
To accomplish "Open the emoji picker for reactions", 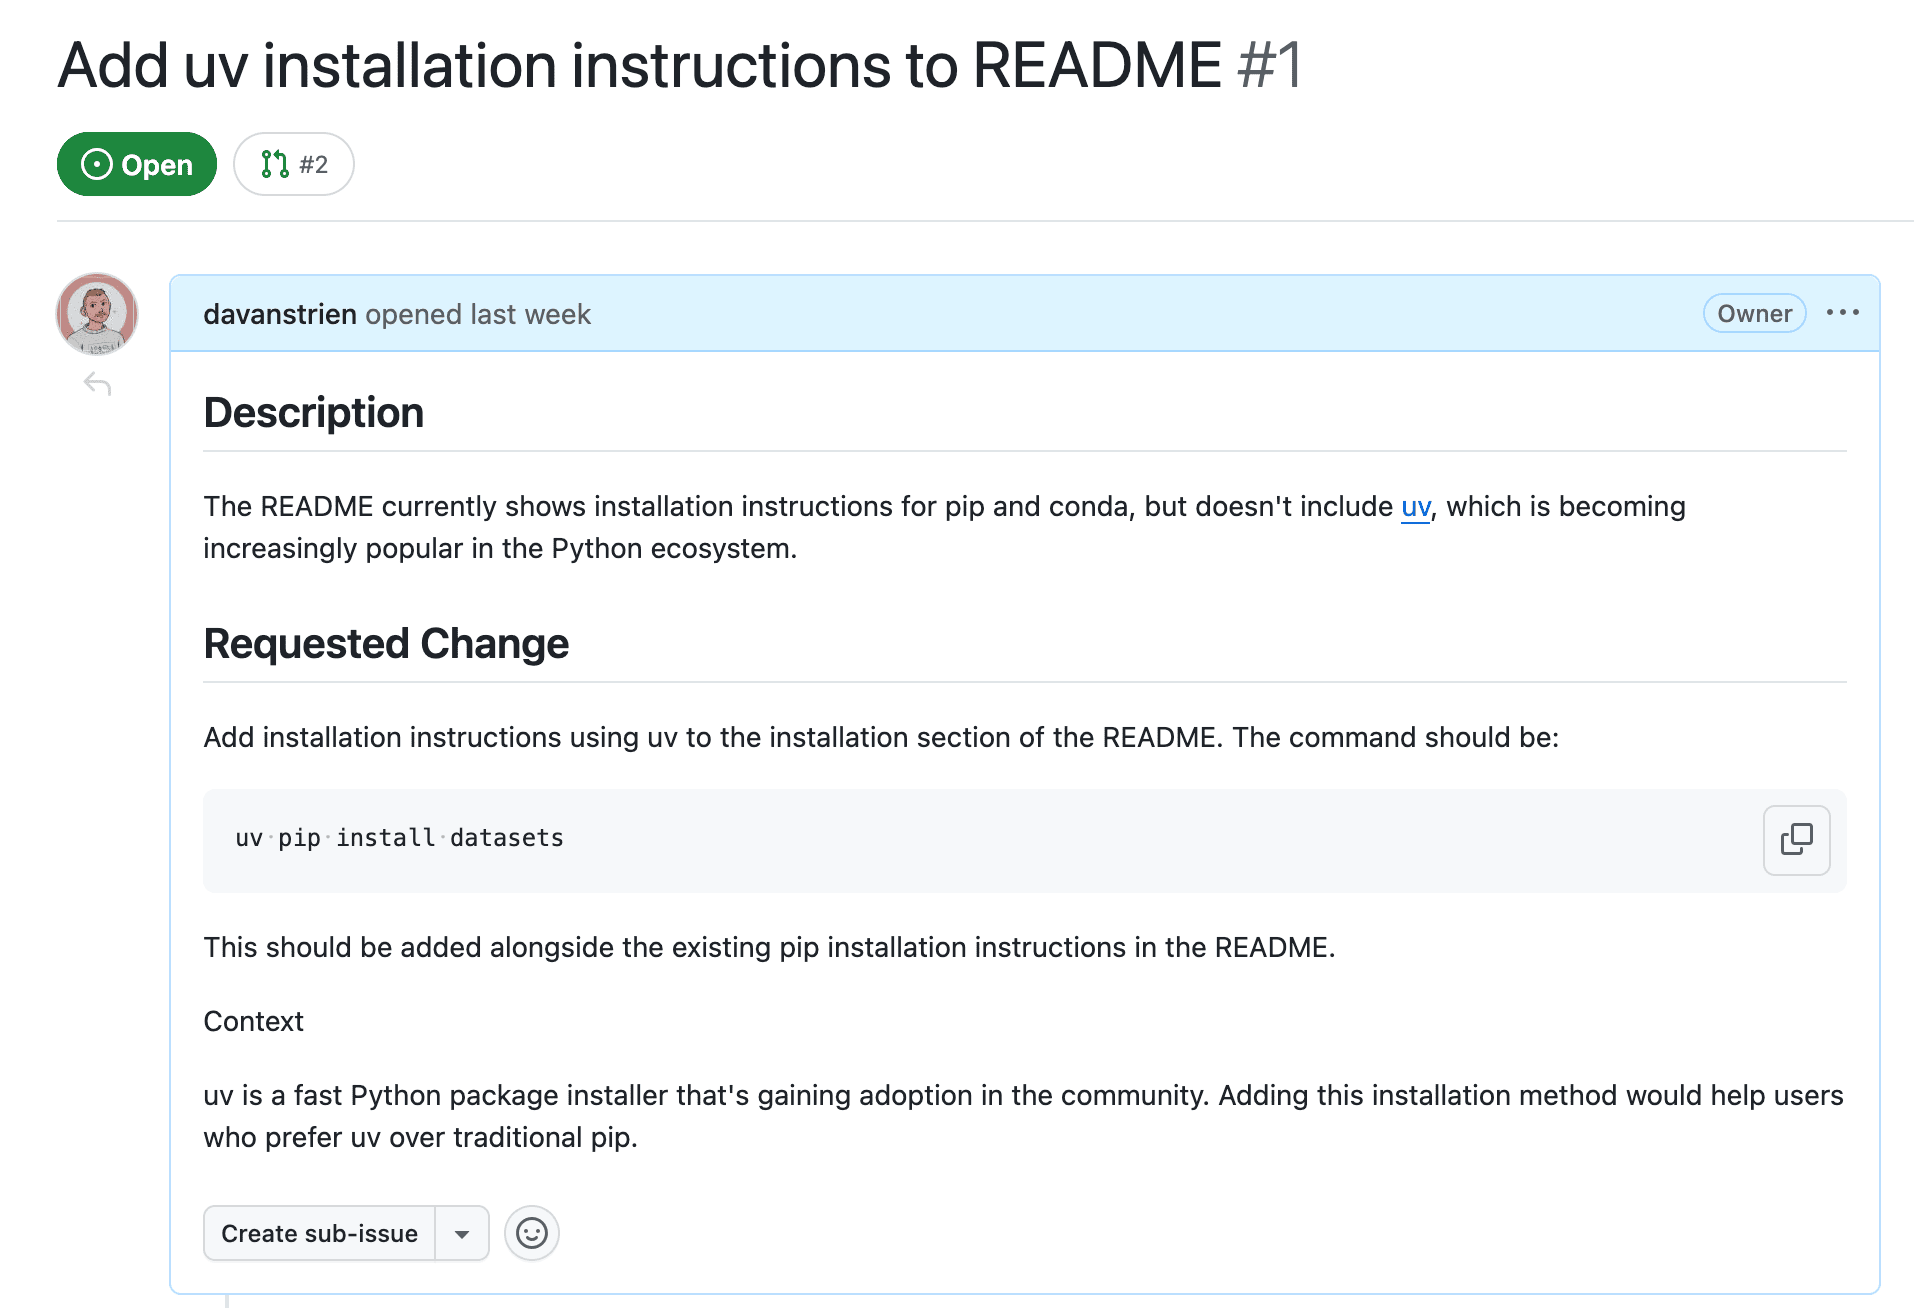I will pyautogui.click(x=531, y=1233).
